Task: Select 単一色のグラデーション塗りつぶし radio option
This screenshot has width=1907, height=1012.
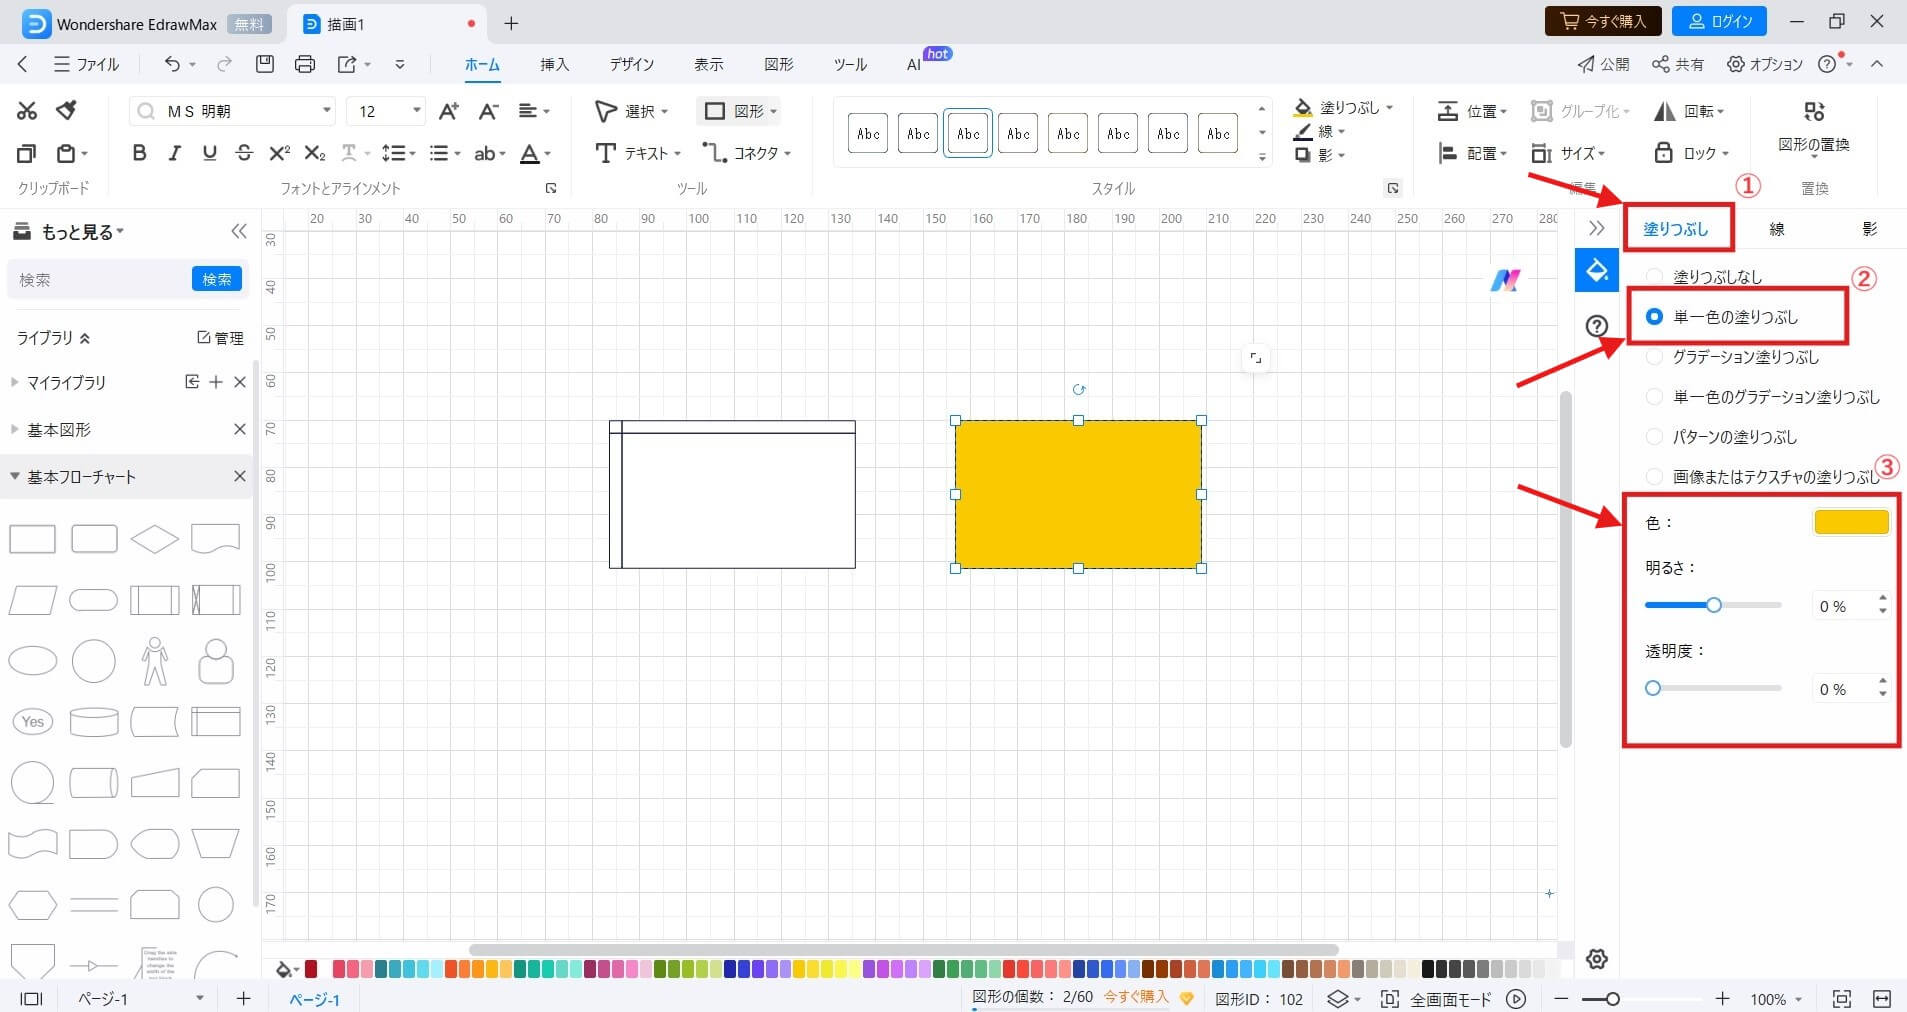Action: coord(1654,396)
